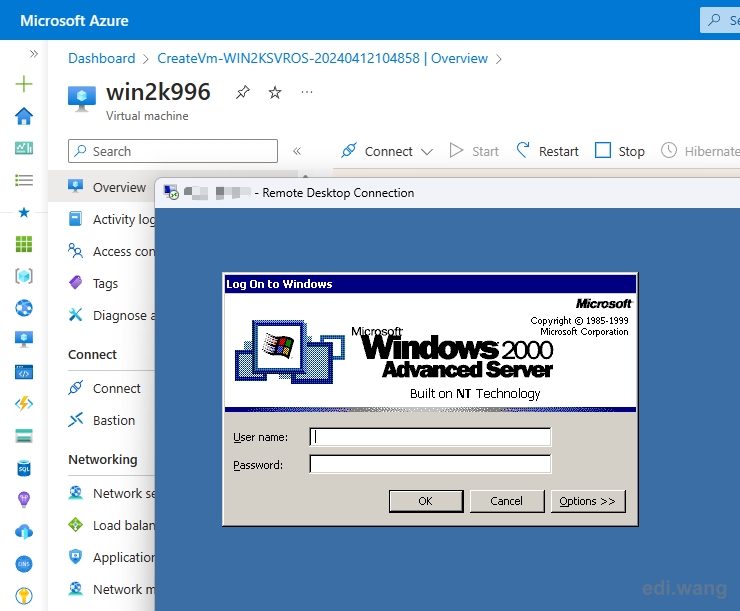Click the User name field in logon dialog
Viewport: 740px width, 611px height.
430,437
